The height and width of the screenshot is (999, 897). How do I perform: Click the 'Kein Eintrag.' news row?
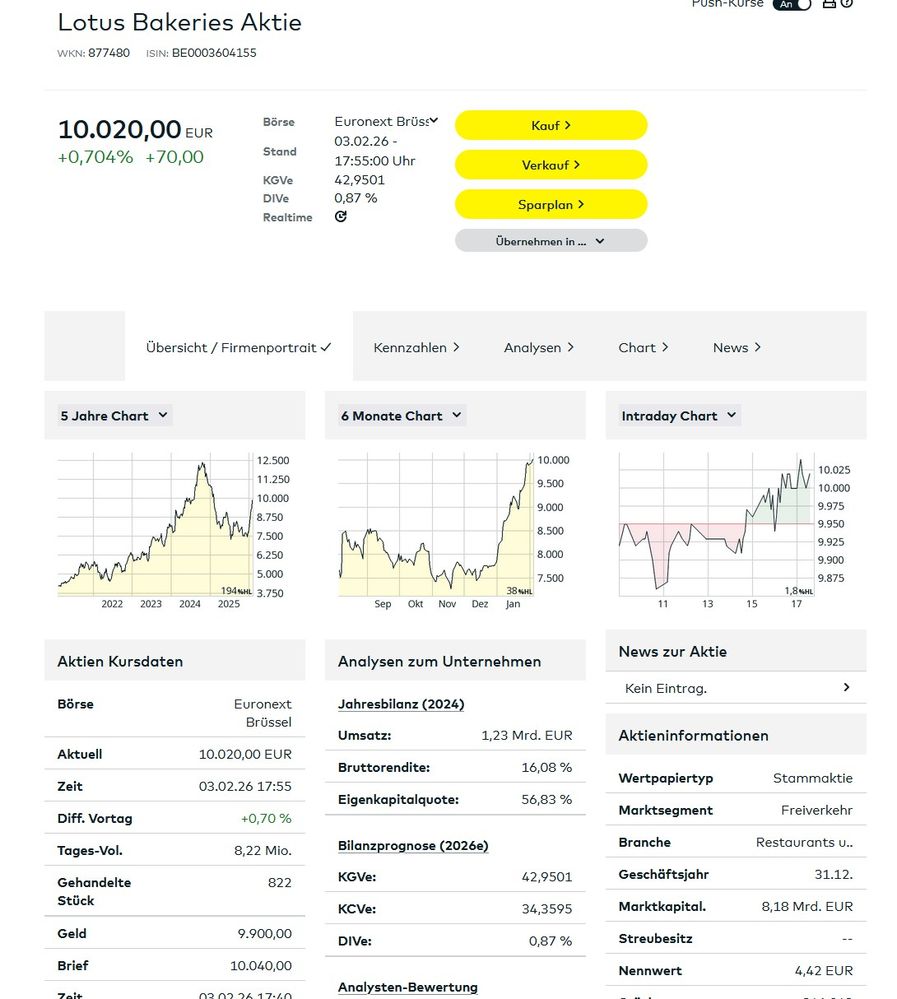tap(736, 688)
